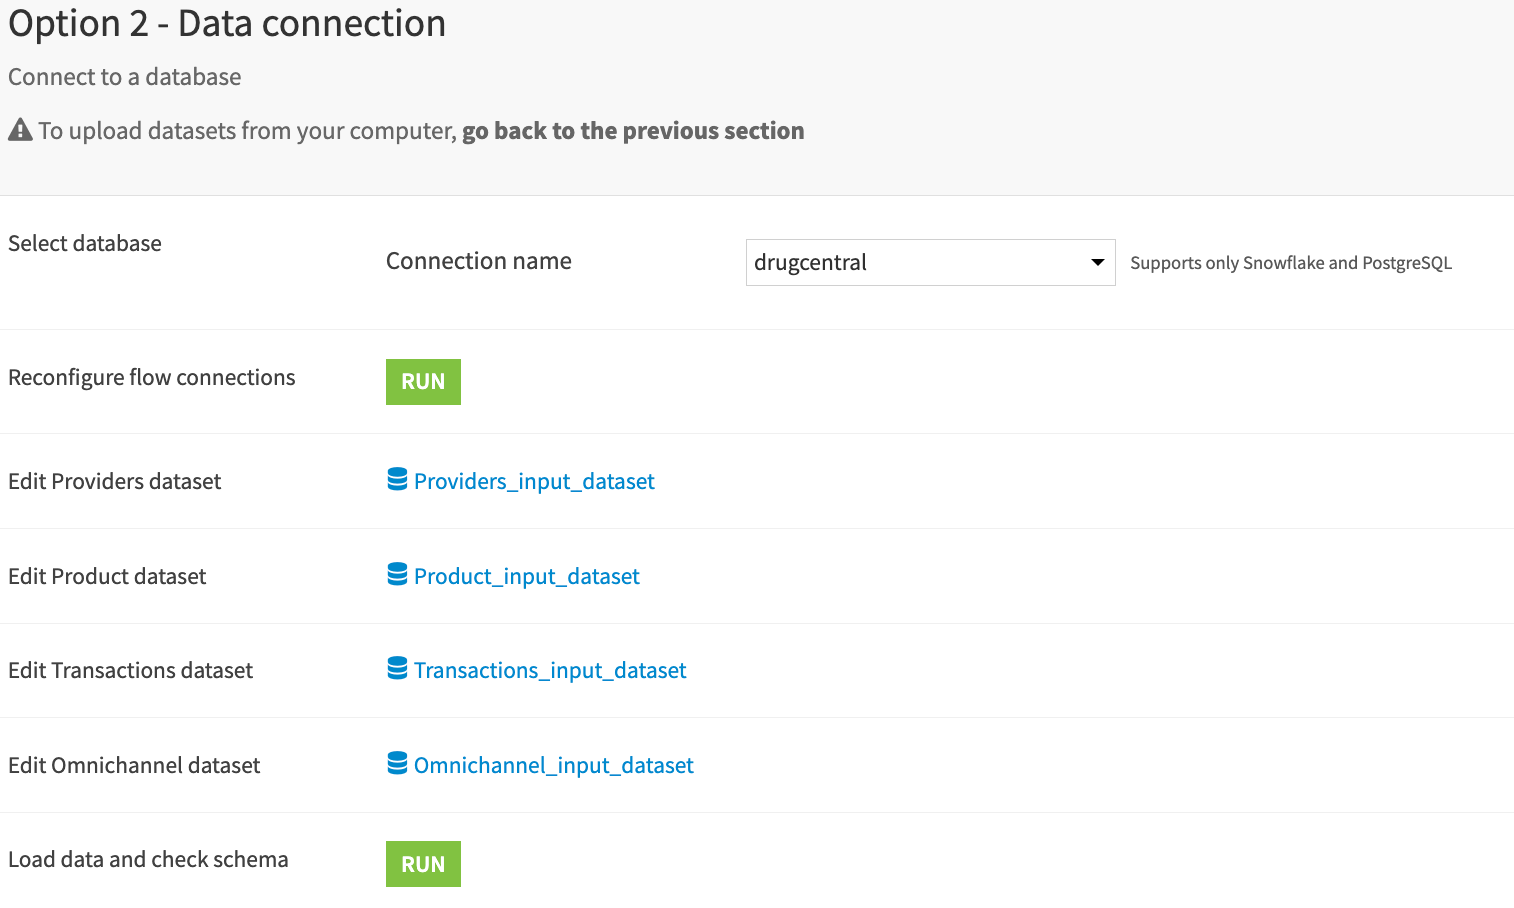This screenshot has height=908, width=1514.
Task: Click the Providers_input_dataset database icon
Action: click(397, 480)
